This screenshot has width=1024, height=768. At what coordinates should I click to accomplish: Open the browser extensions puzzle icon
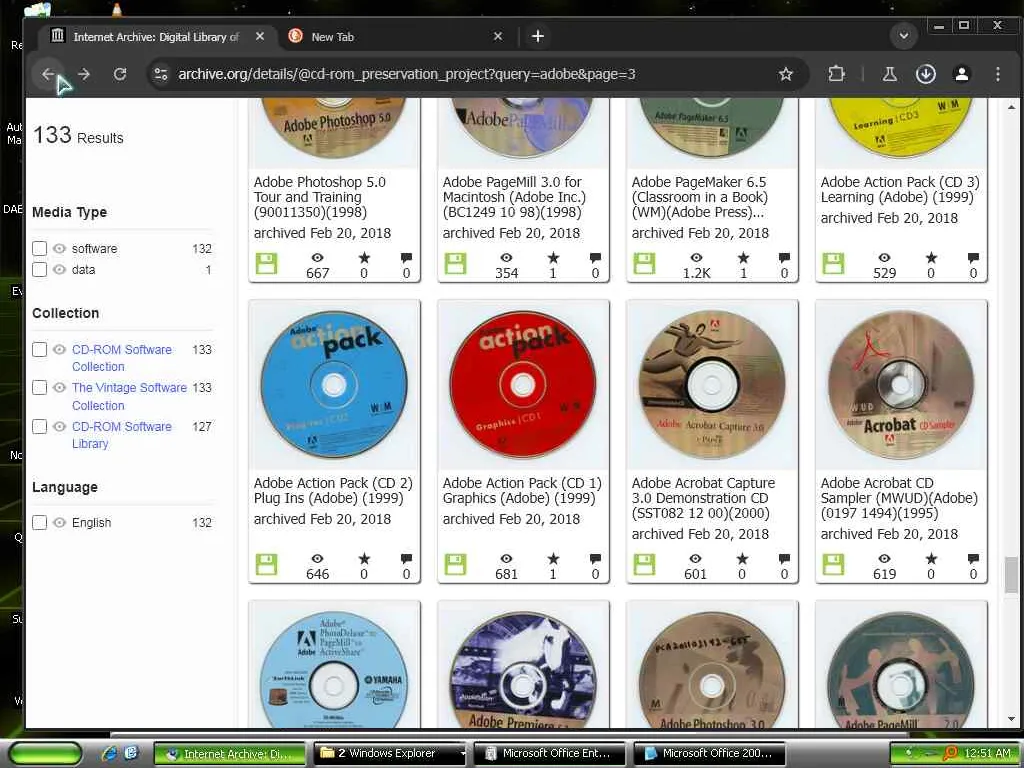[836, 74]
